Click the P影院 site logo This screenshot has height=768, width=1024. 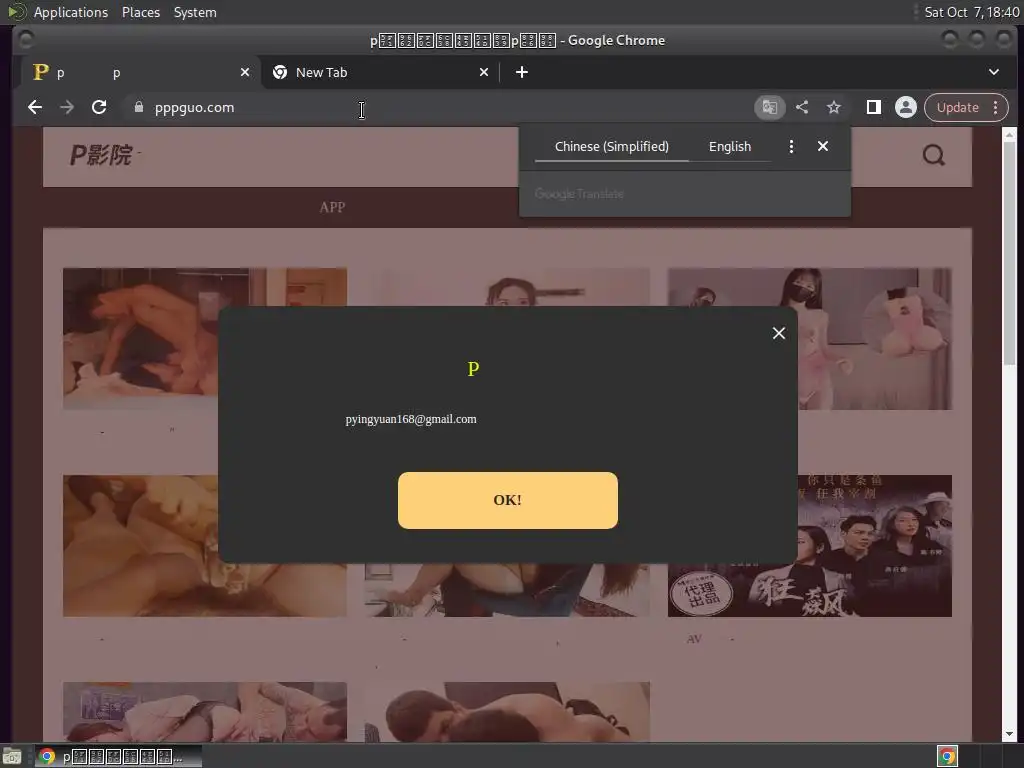[x=102, y=155]
